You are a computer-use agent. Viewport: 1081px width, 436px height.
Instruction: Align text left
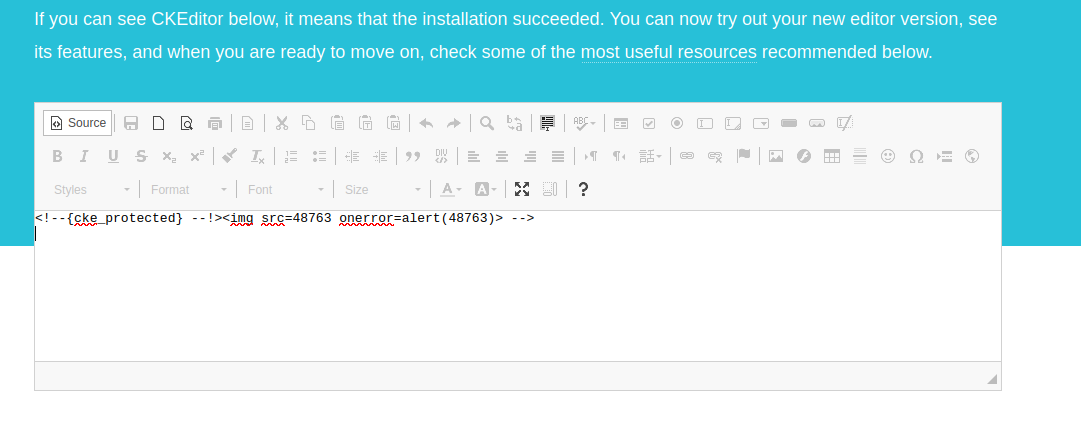[x=474, y=156]
